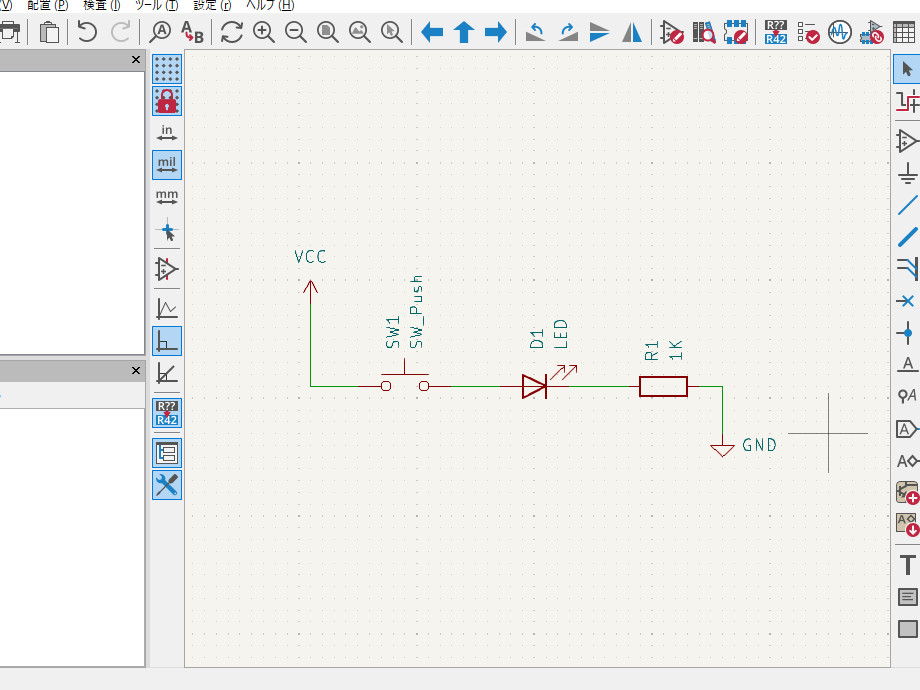Click the LED D1 symbol in schematic
The width and height of the screenshot is (920, 690).
coord(535,386)
